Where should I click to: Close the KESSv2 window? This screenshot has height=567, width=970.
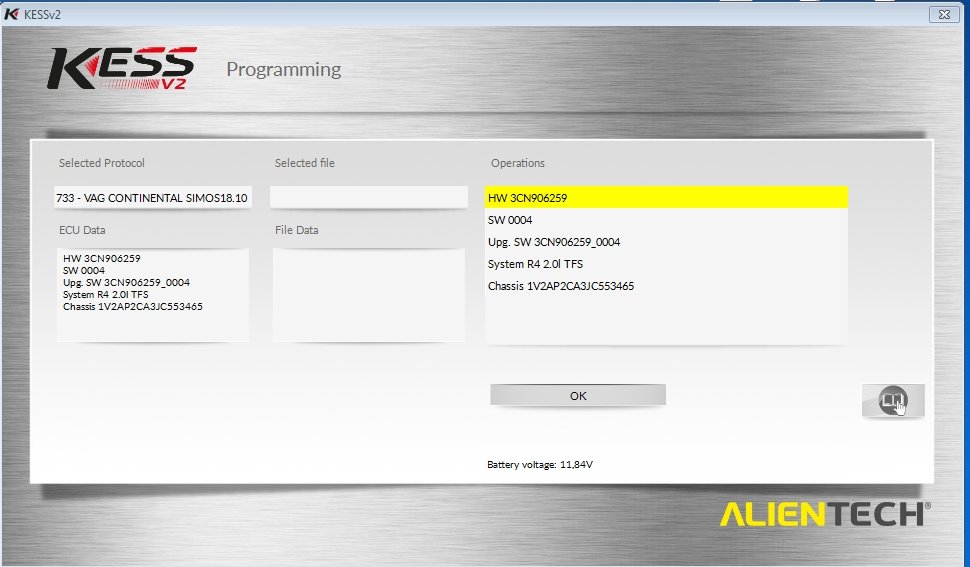tap(944, 14)
